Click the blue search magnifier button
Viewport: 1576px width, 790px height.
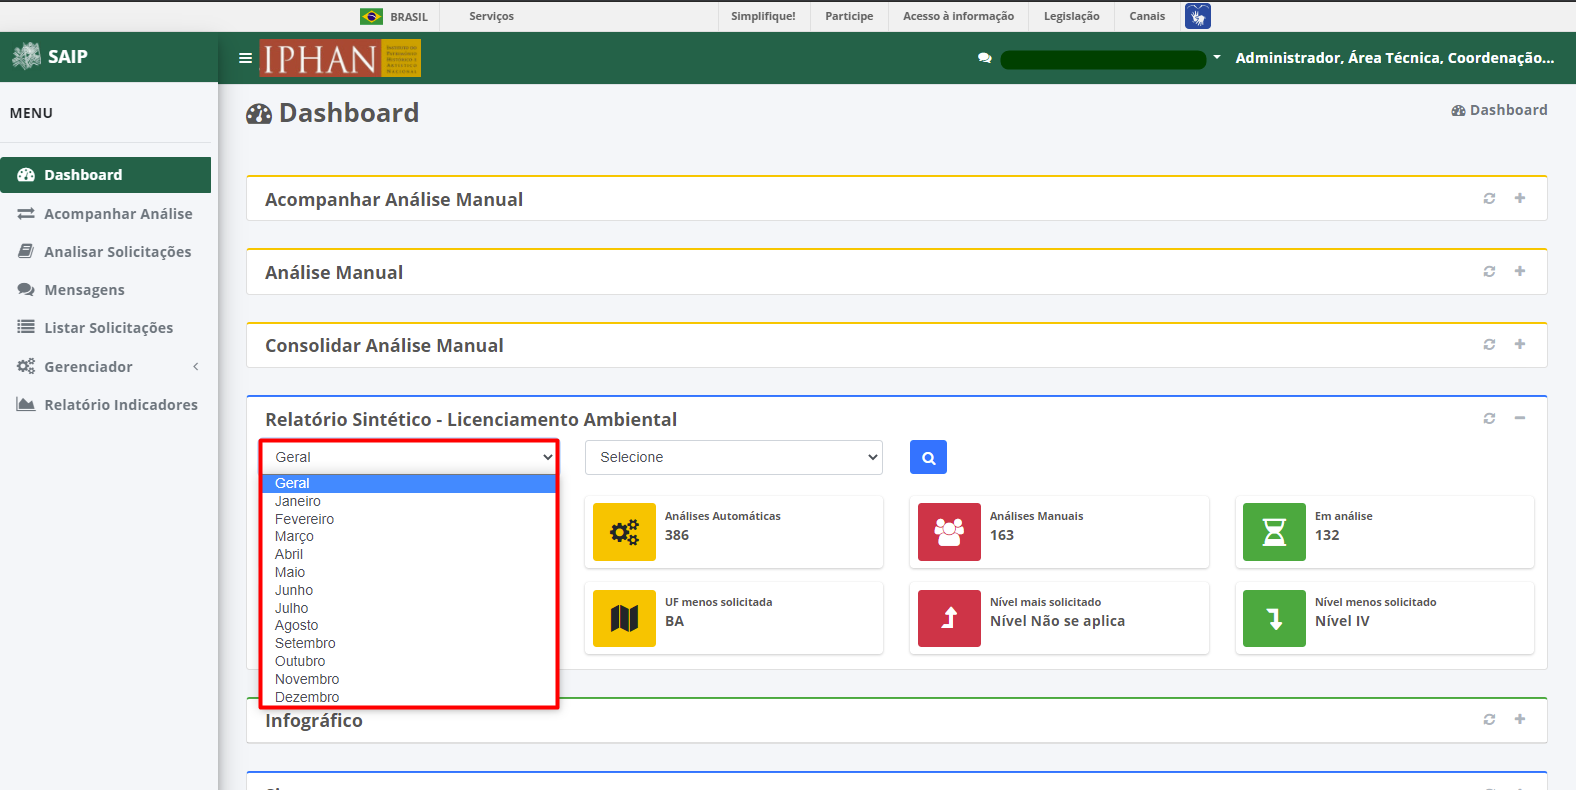[928, 457]
